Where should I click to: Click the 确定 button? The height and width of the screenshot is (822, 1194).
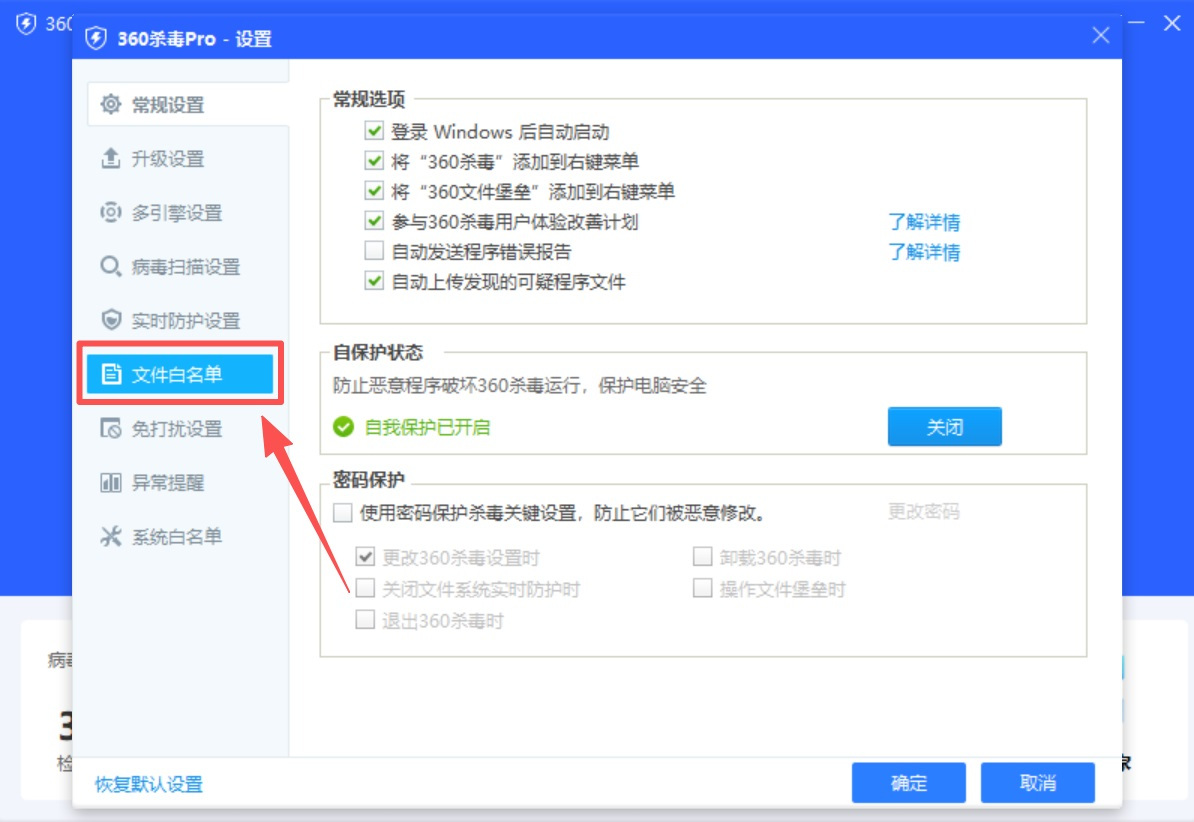tap(908, 783)
